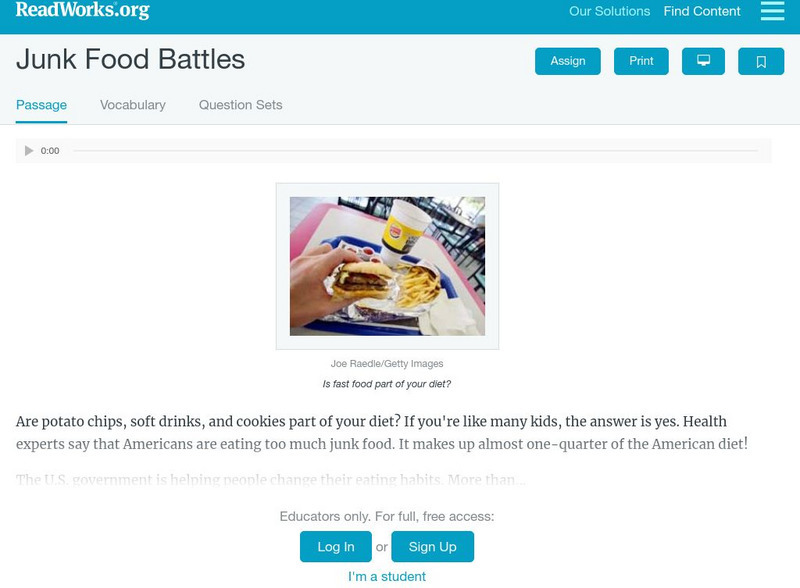Seek within the audio progress bar
Viewport: 800px width, 588px height.
coord(415,151)
